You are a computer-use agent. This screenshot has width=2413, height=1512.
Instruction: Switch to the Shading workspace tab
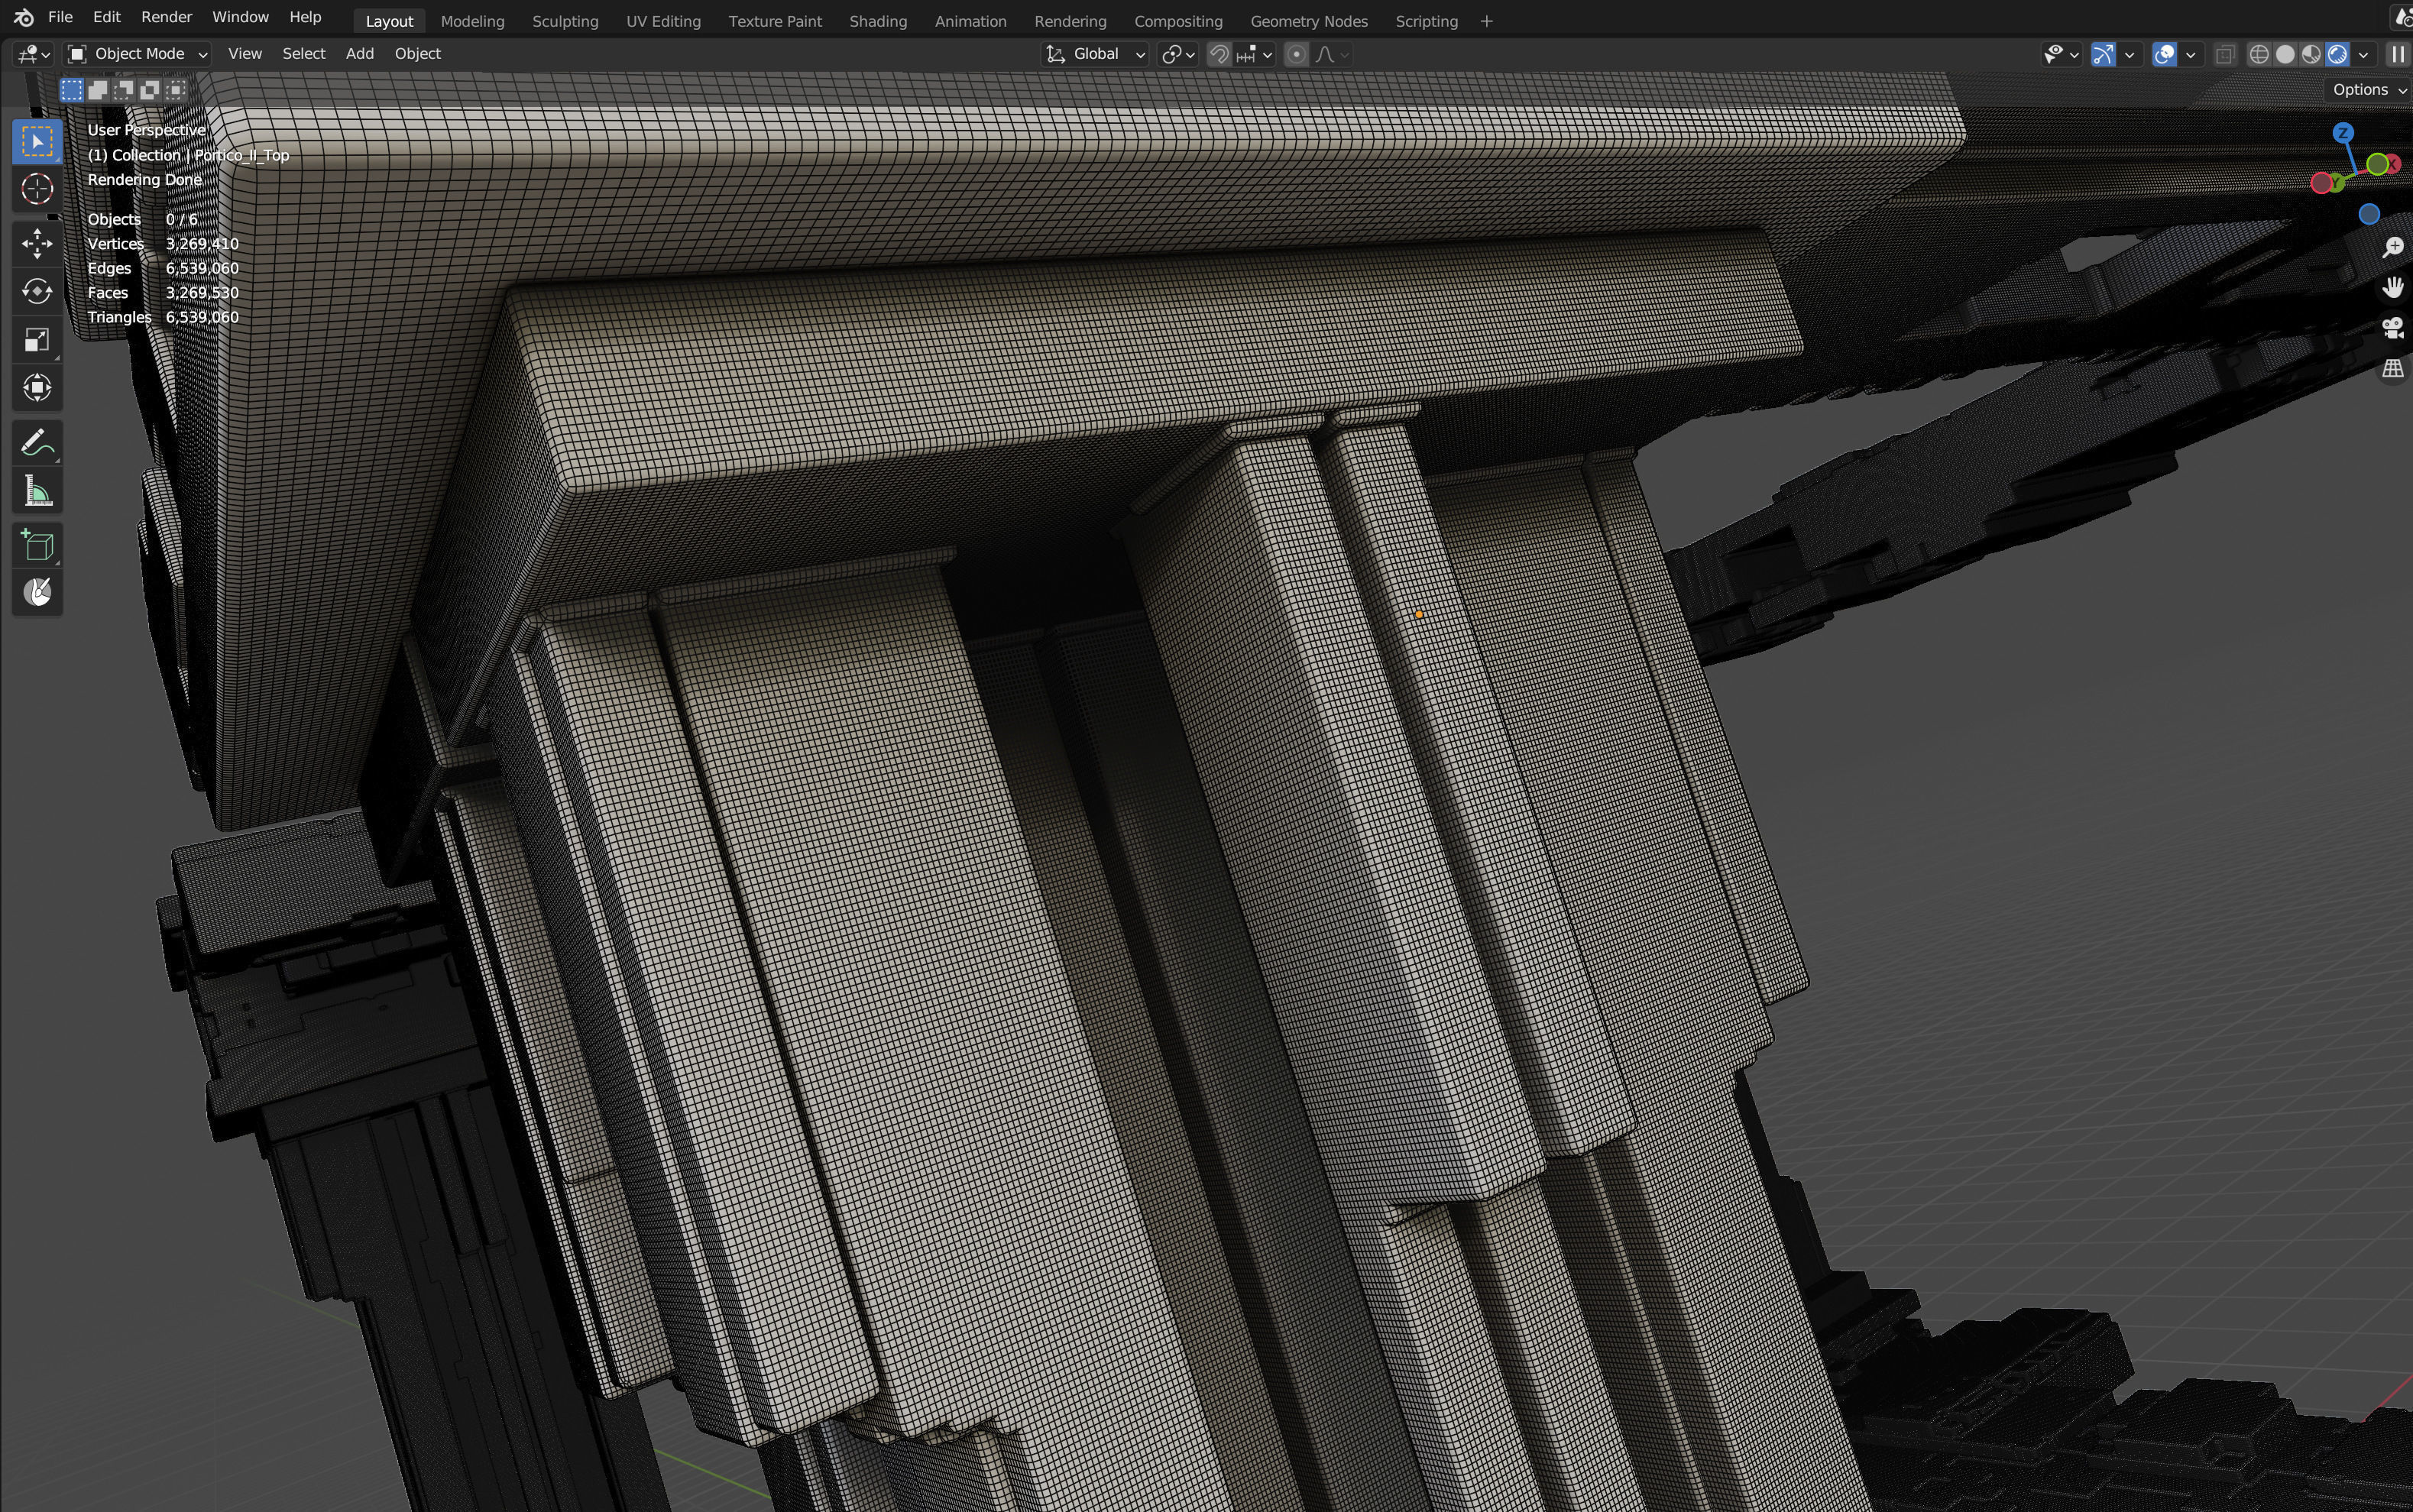(x=878, y=21)
